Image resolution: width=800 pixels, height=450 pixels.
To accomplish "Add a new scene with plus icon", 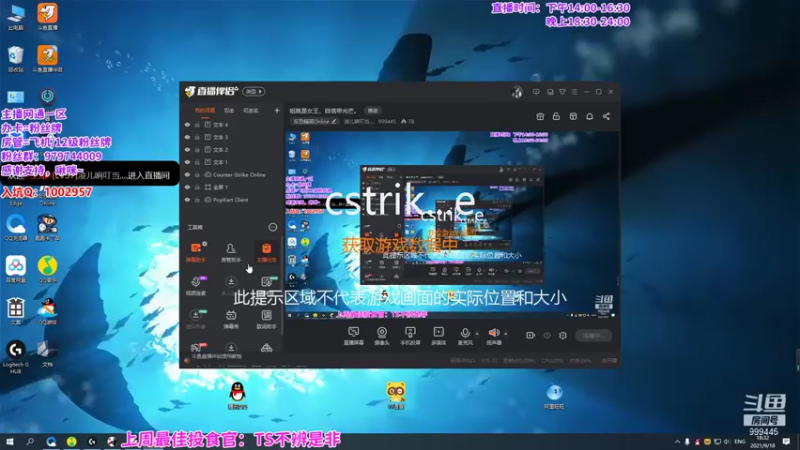I will [x=277, y=110].
